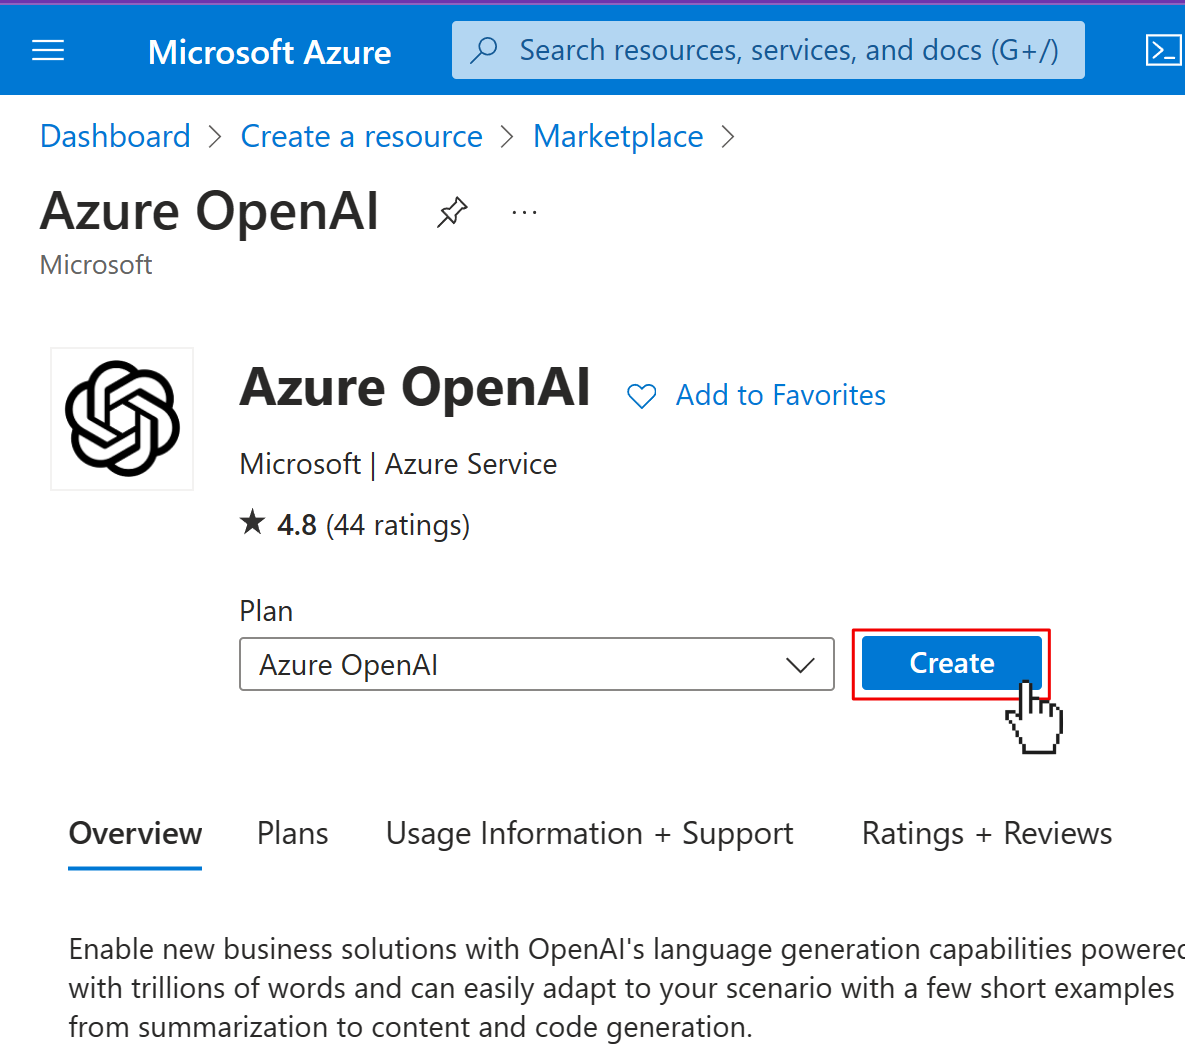Open the Ratings + Reviews tab
1185x1057 pixels.
pyautogui.click(x=987, y=834)
